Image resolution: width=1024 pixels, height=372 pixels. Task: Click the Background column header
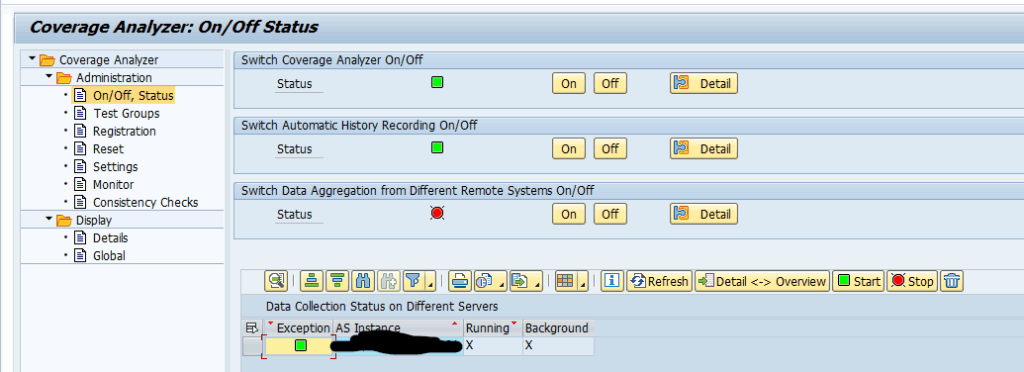[558, 328]
